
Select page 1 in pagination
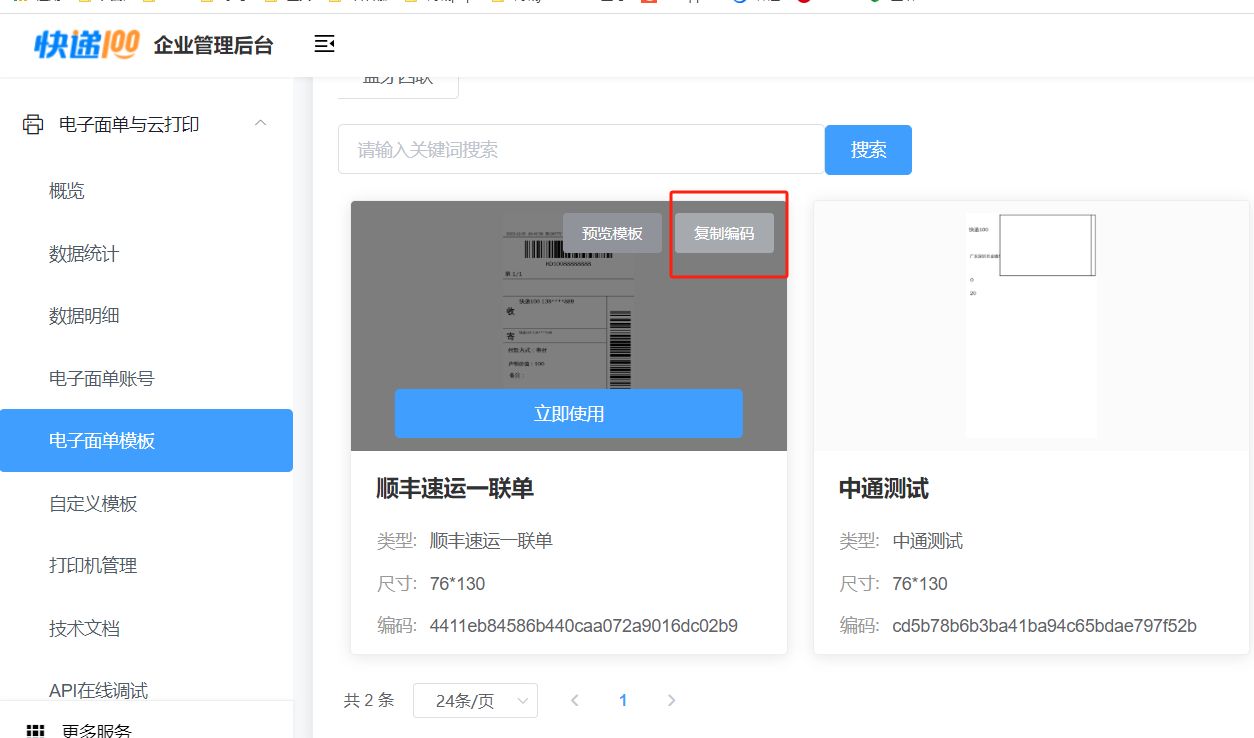click(623, 700)
